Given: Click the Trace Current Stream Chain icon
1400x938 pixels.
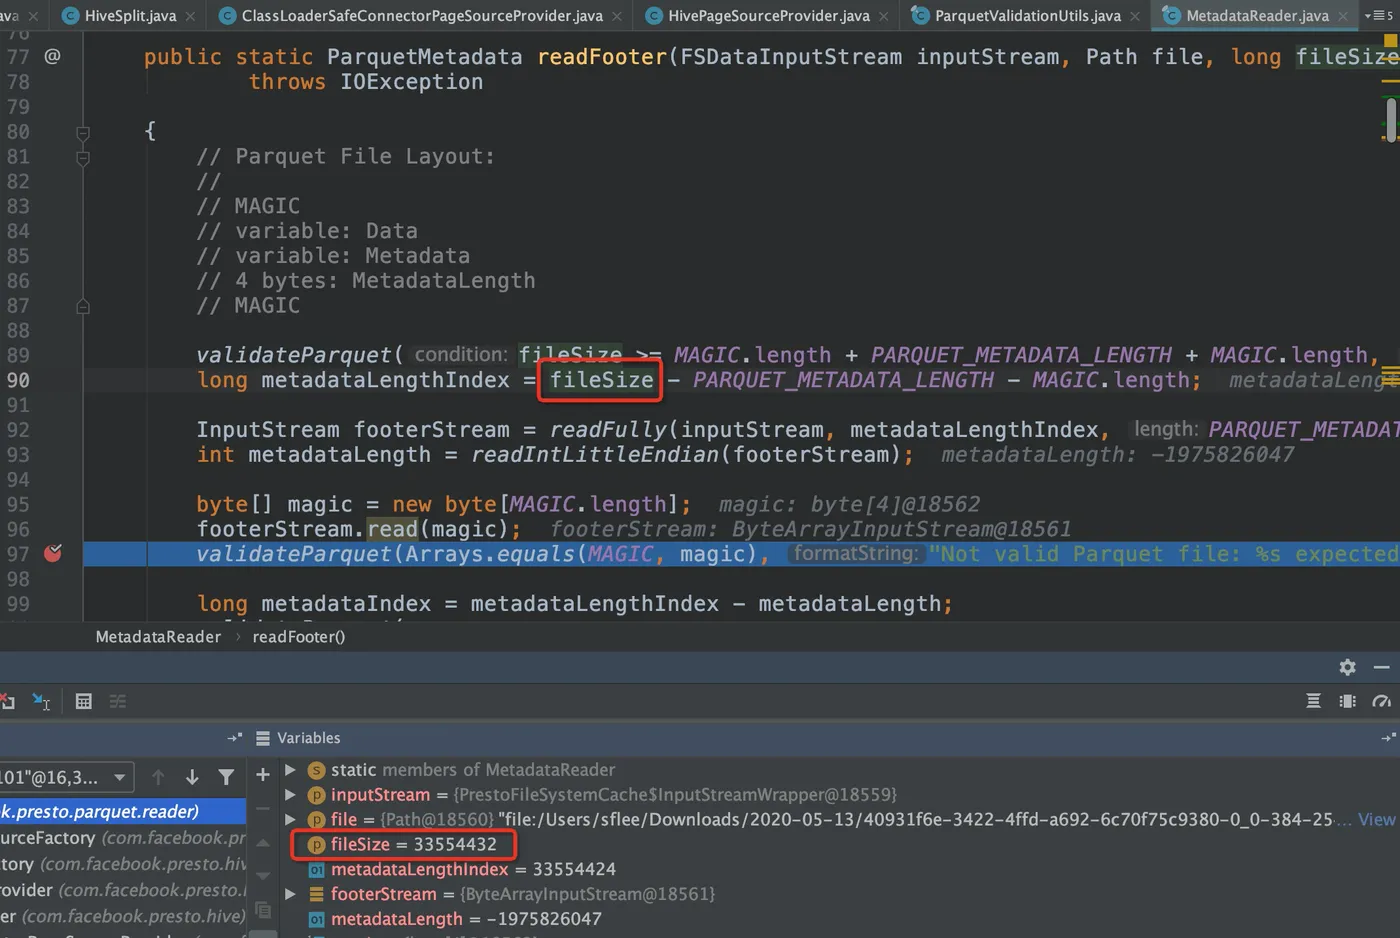Looking at the screenshot, I should [118, 701].
